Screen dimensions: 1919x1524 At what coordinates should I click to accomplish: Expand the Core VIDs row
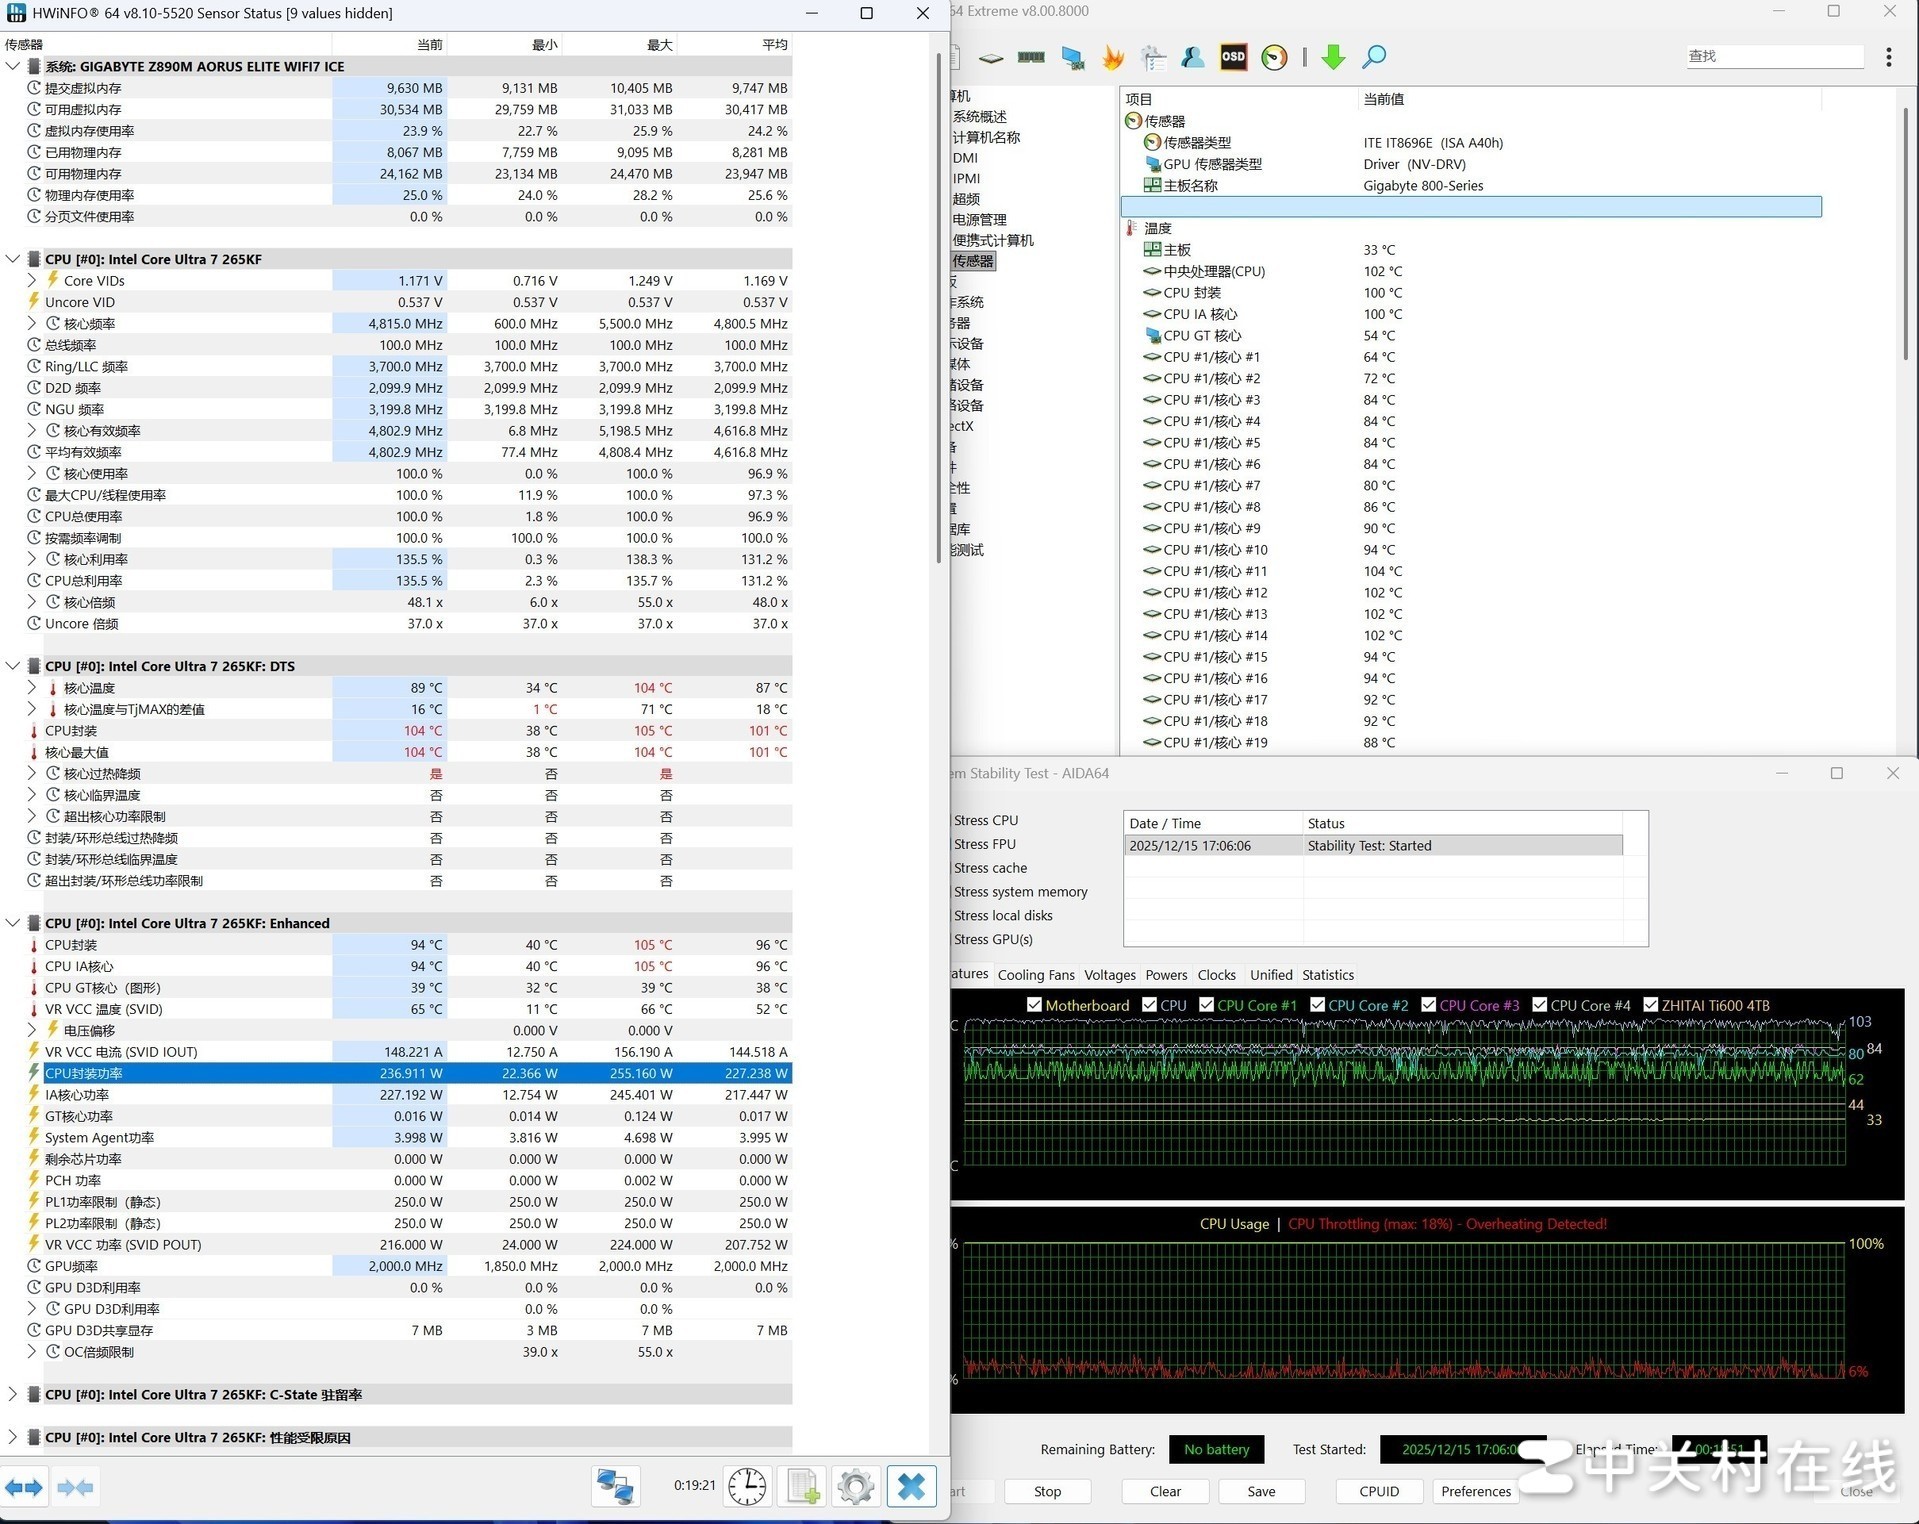coord(31,281)
